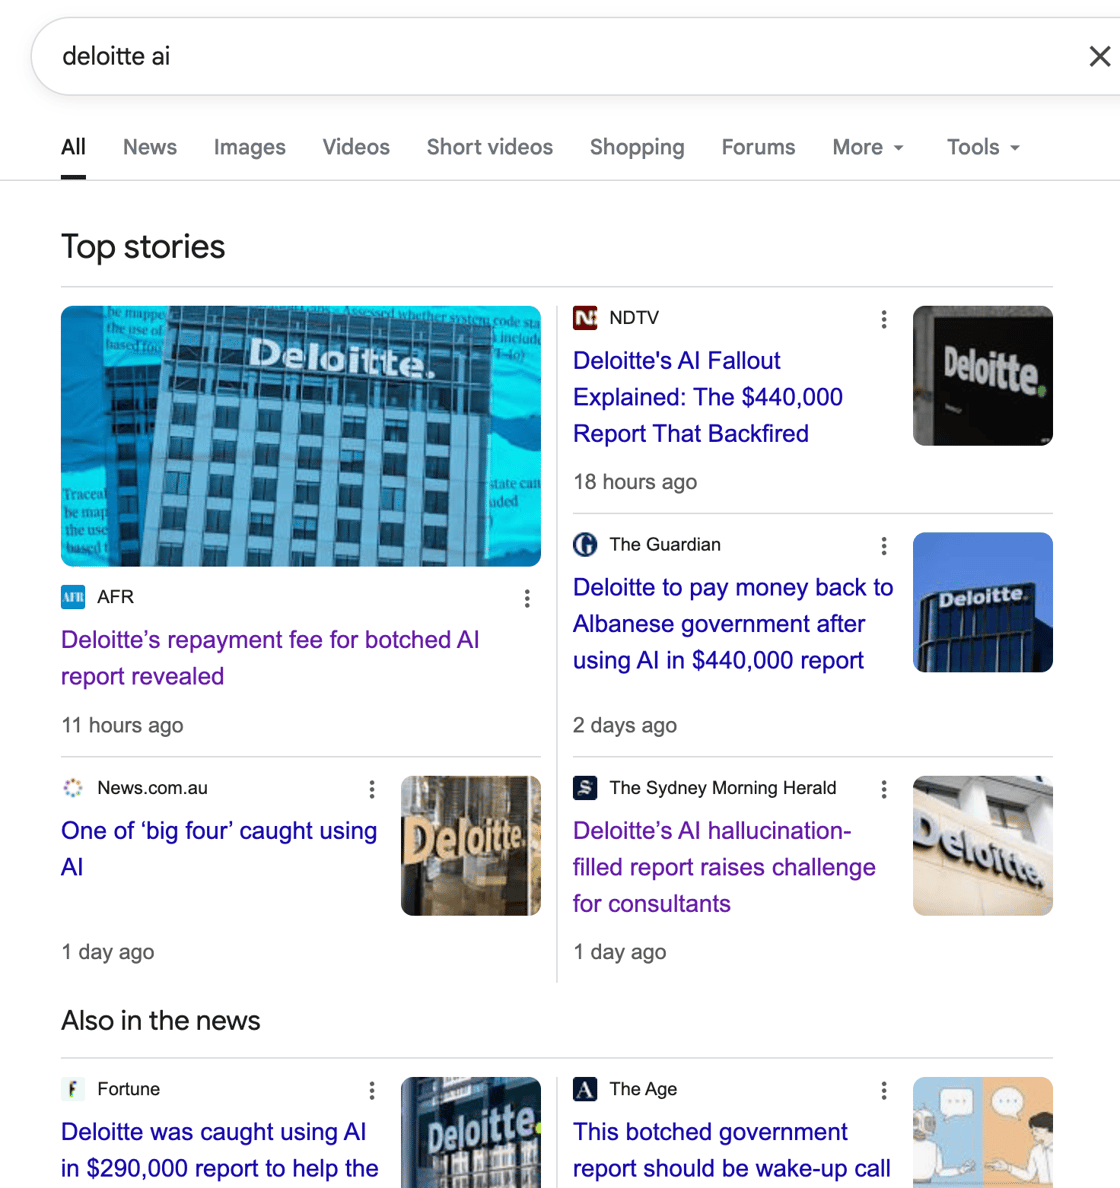The height and width of the screenshot is (1188, 1120).
Task: Click the Fortune publisher icon
Action: click(x=72, y=1090)
